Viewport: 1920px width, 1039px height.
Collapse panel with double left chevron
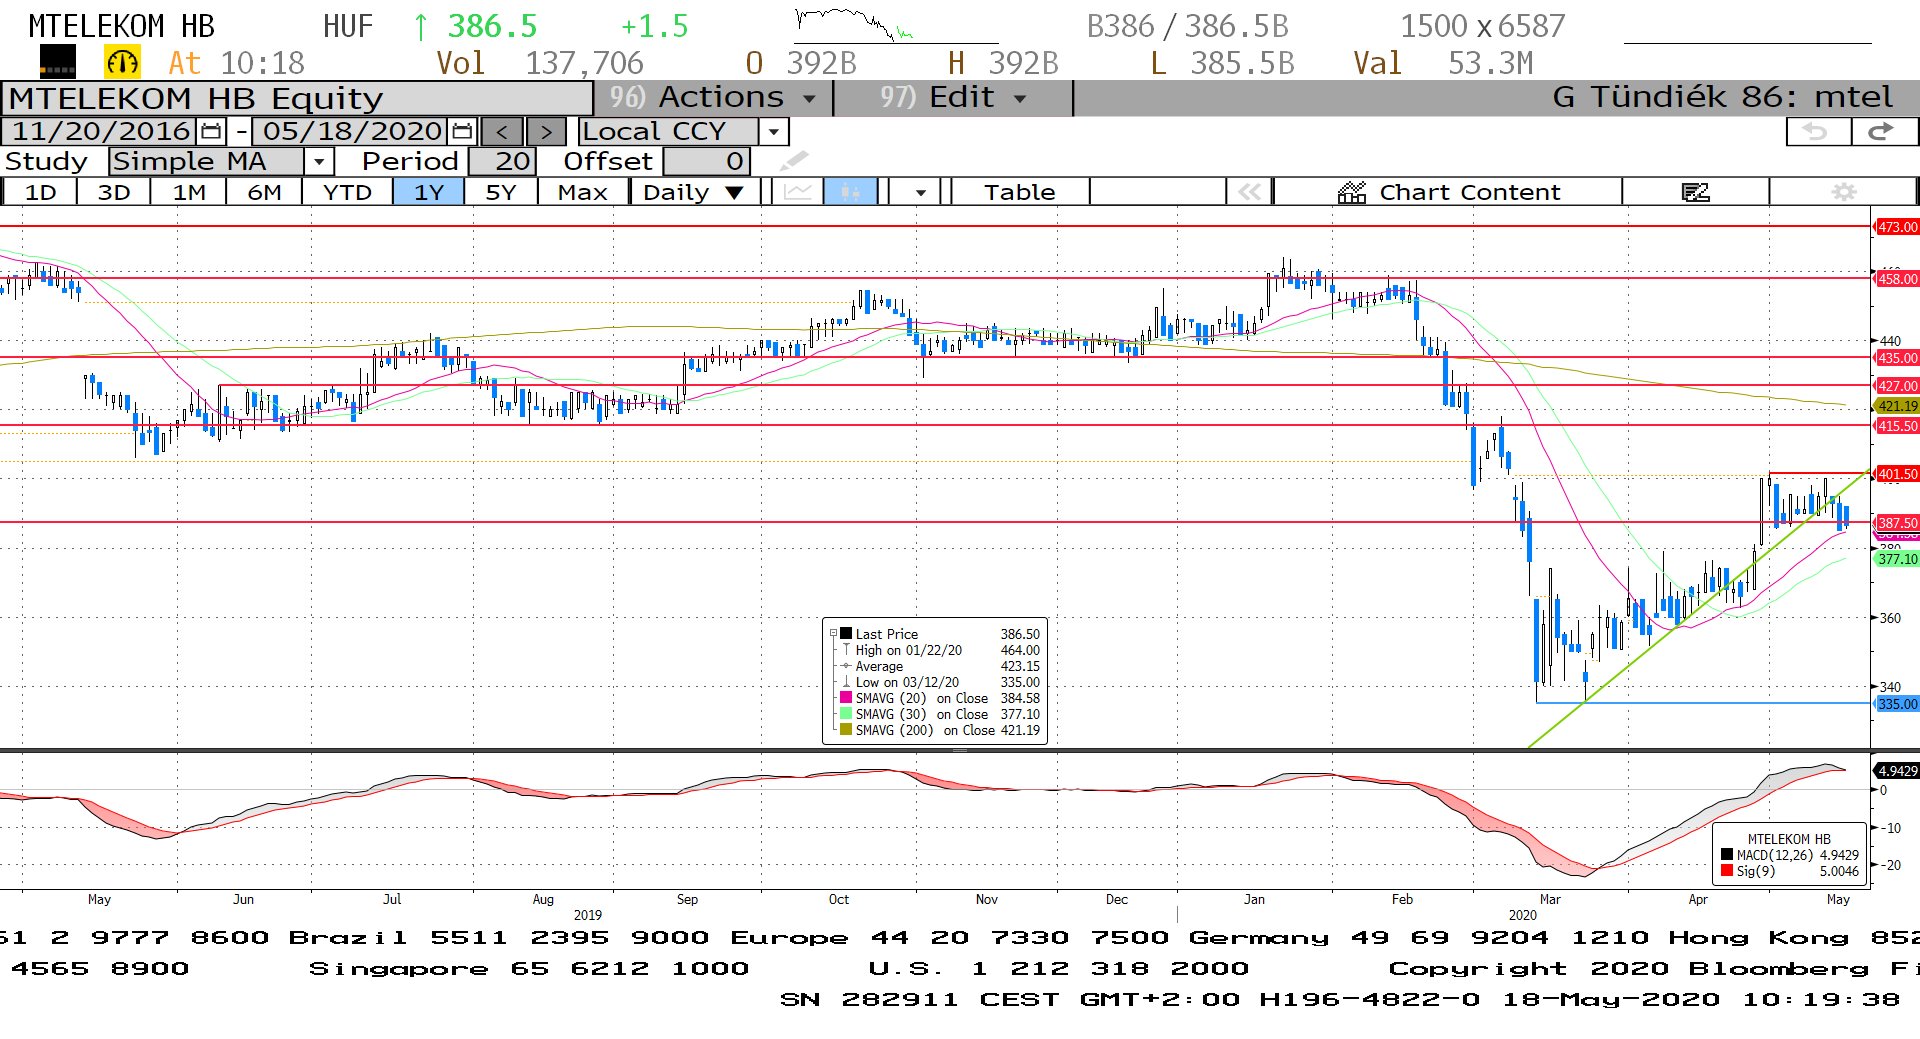tap(1249, 192)
